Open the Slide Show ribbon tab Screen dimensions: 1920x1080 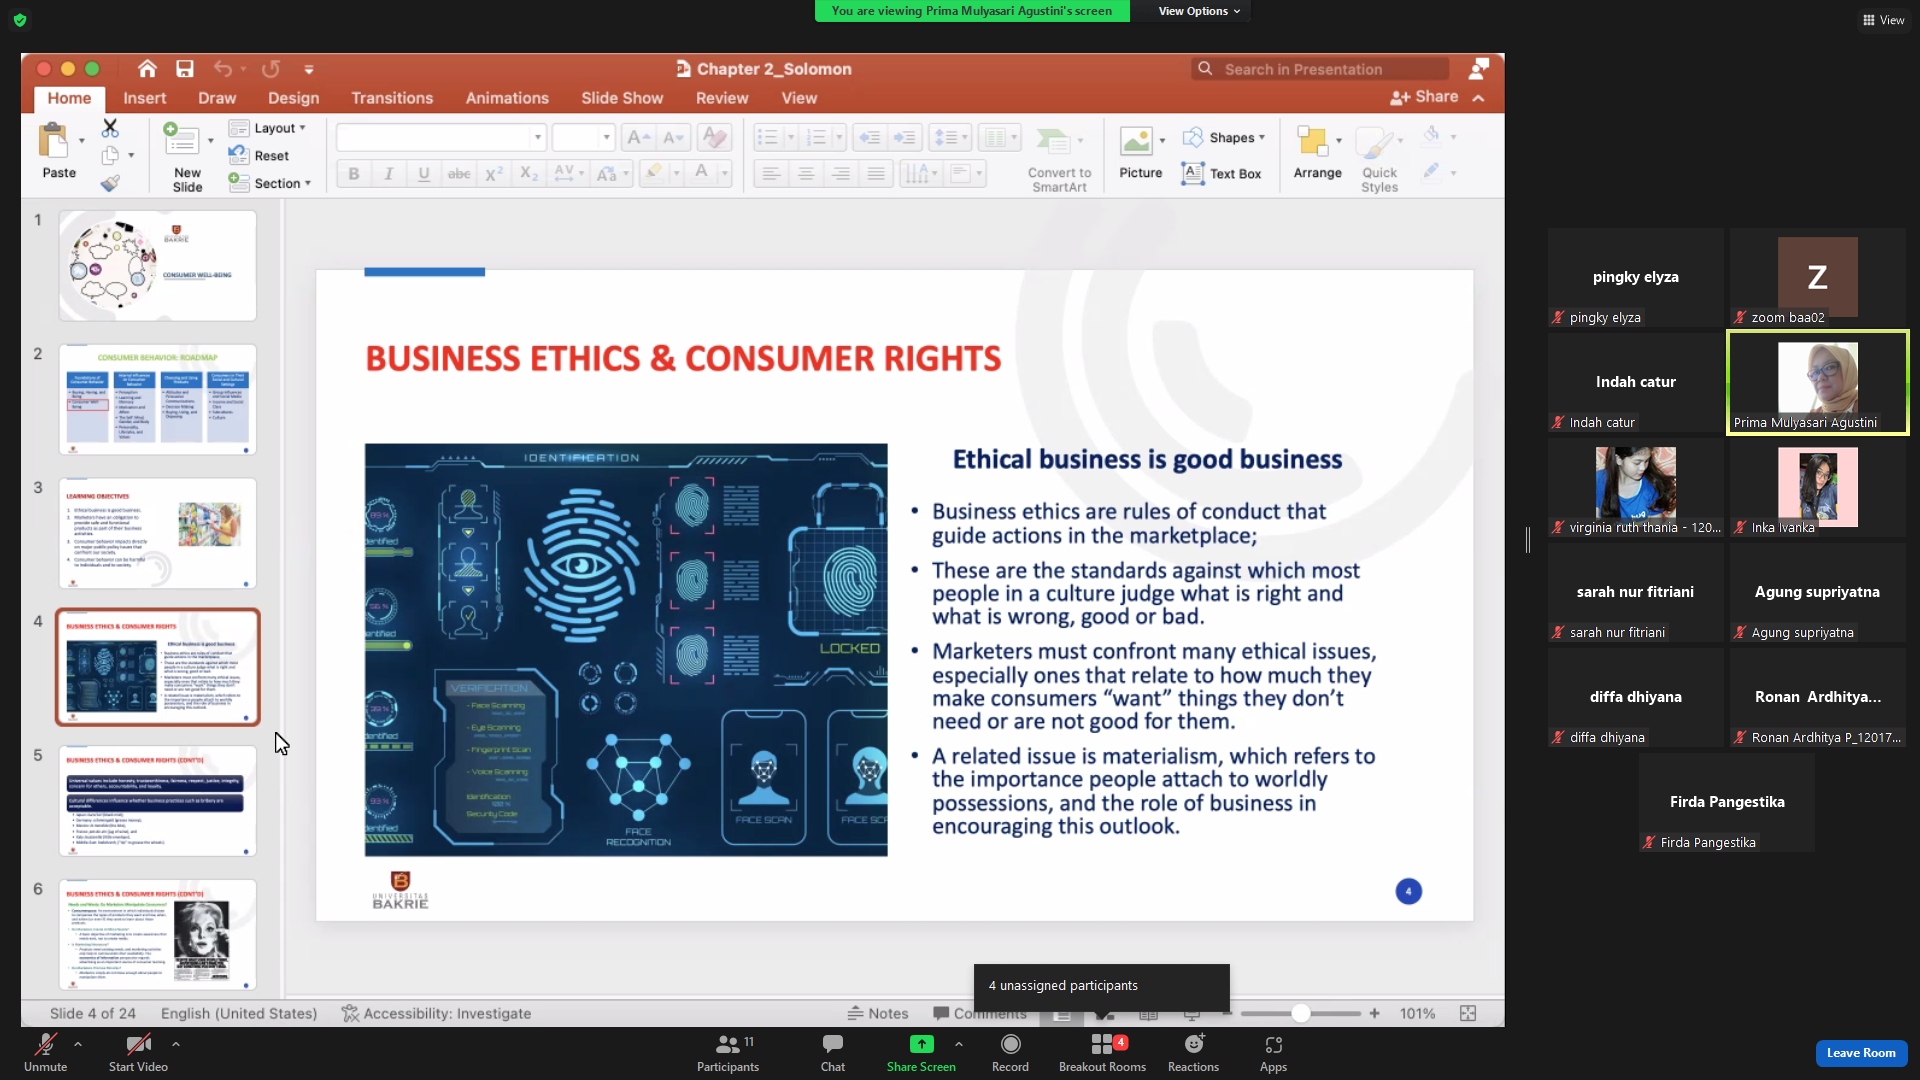[x=622, y=98]
